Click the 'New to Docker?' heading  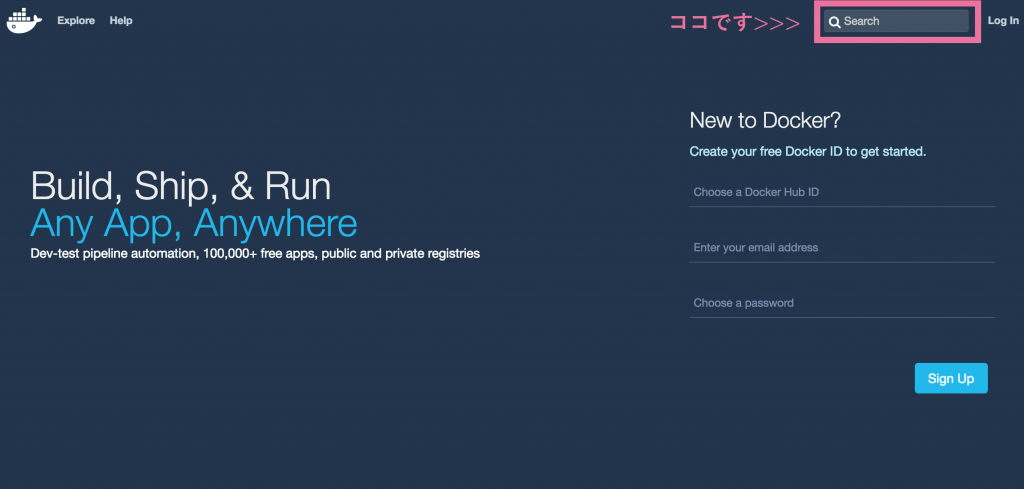pyautogui.click(x=765, y=121)
